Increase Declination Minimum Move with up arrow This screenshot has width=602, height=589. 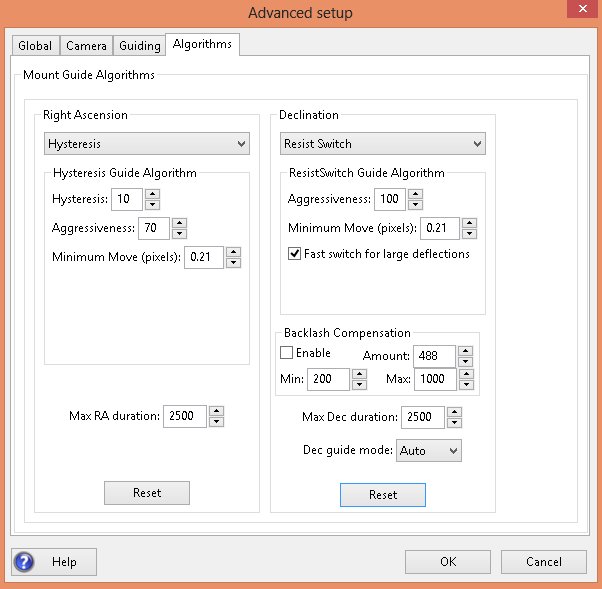pos(469,223)
